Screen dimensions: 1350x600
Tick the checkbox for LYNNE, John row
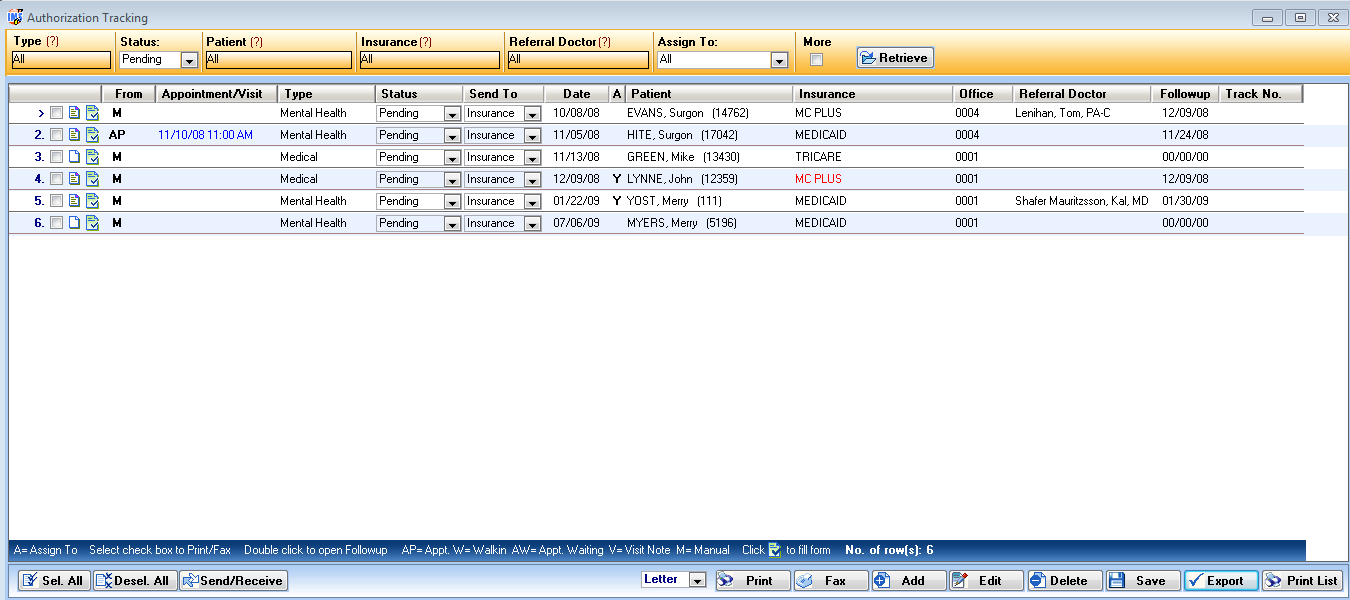point(56,179)
